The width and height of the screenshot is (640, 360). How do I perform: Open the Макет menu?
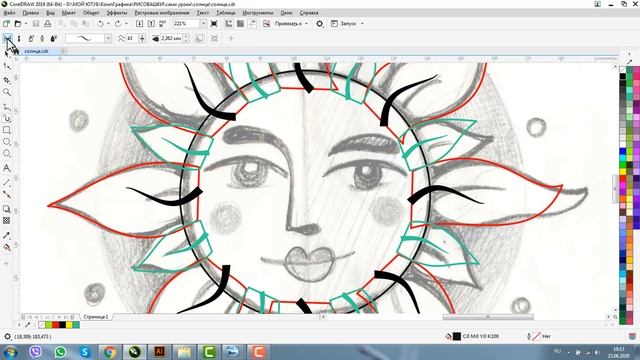[x=69, y=13]
